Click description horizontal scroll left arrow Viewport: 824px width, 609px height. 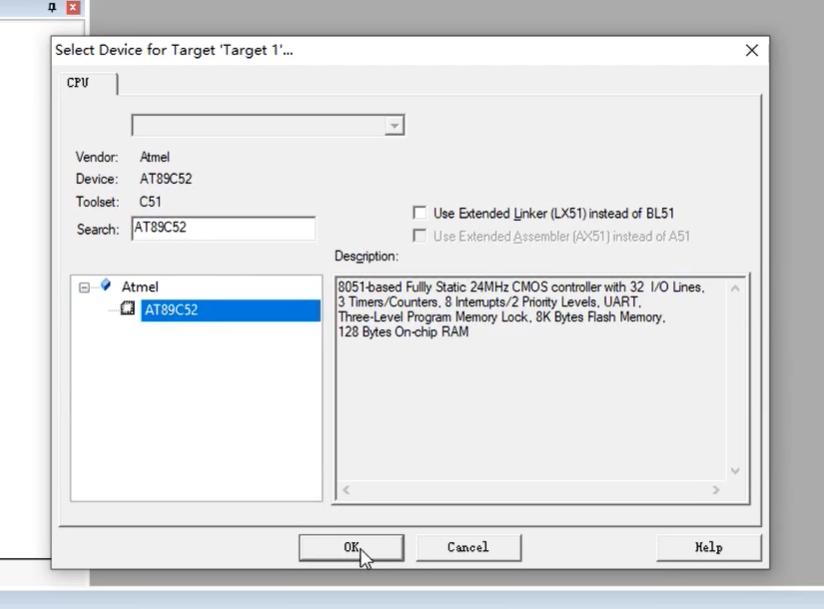click(346, 490)
